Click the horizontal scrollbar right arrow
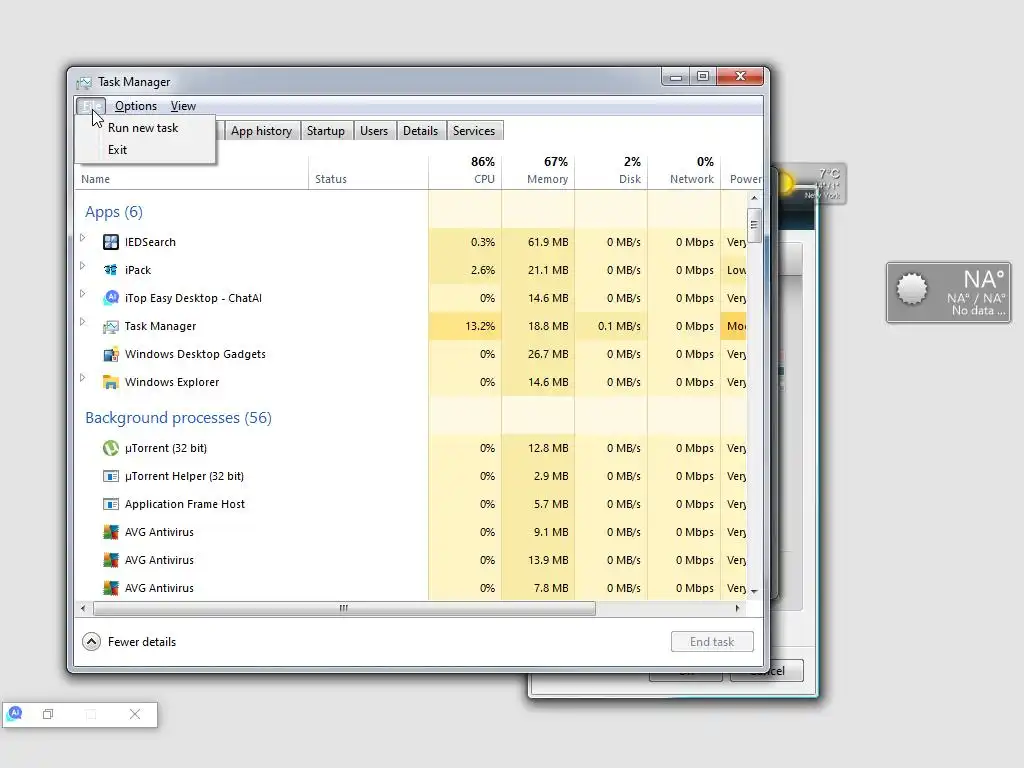 [x=737, y=609]
